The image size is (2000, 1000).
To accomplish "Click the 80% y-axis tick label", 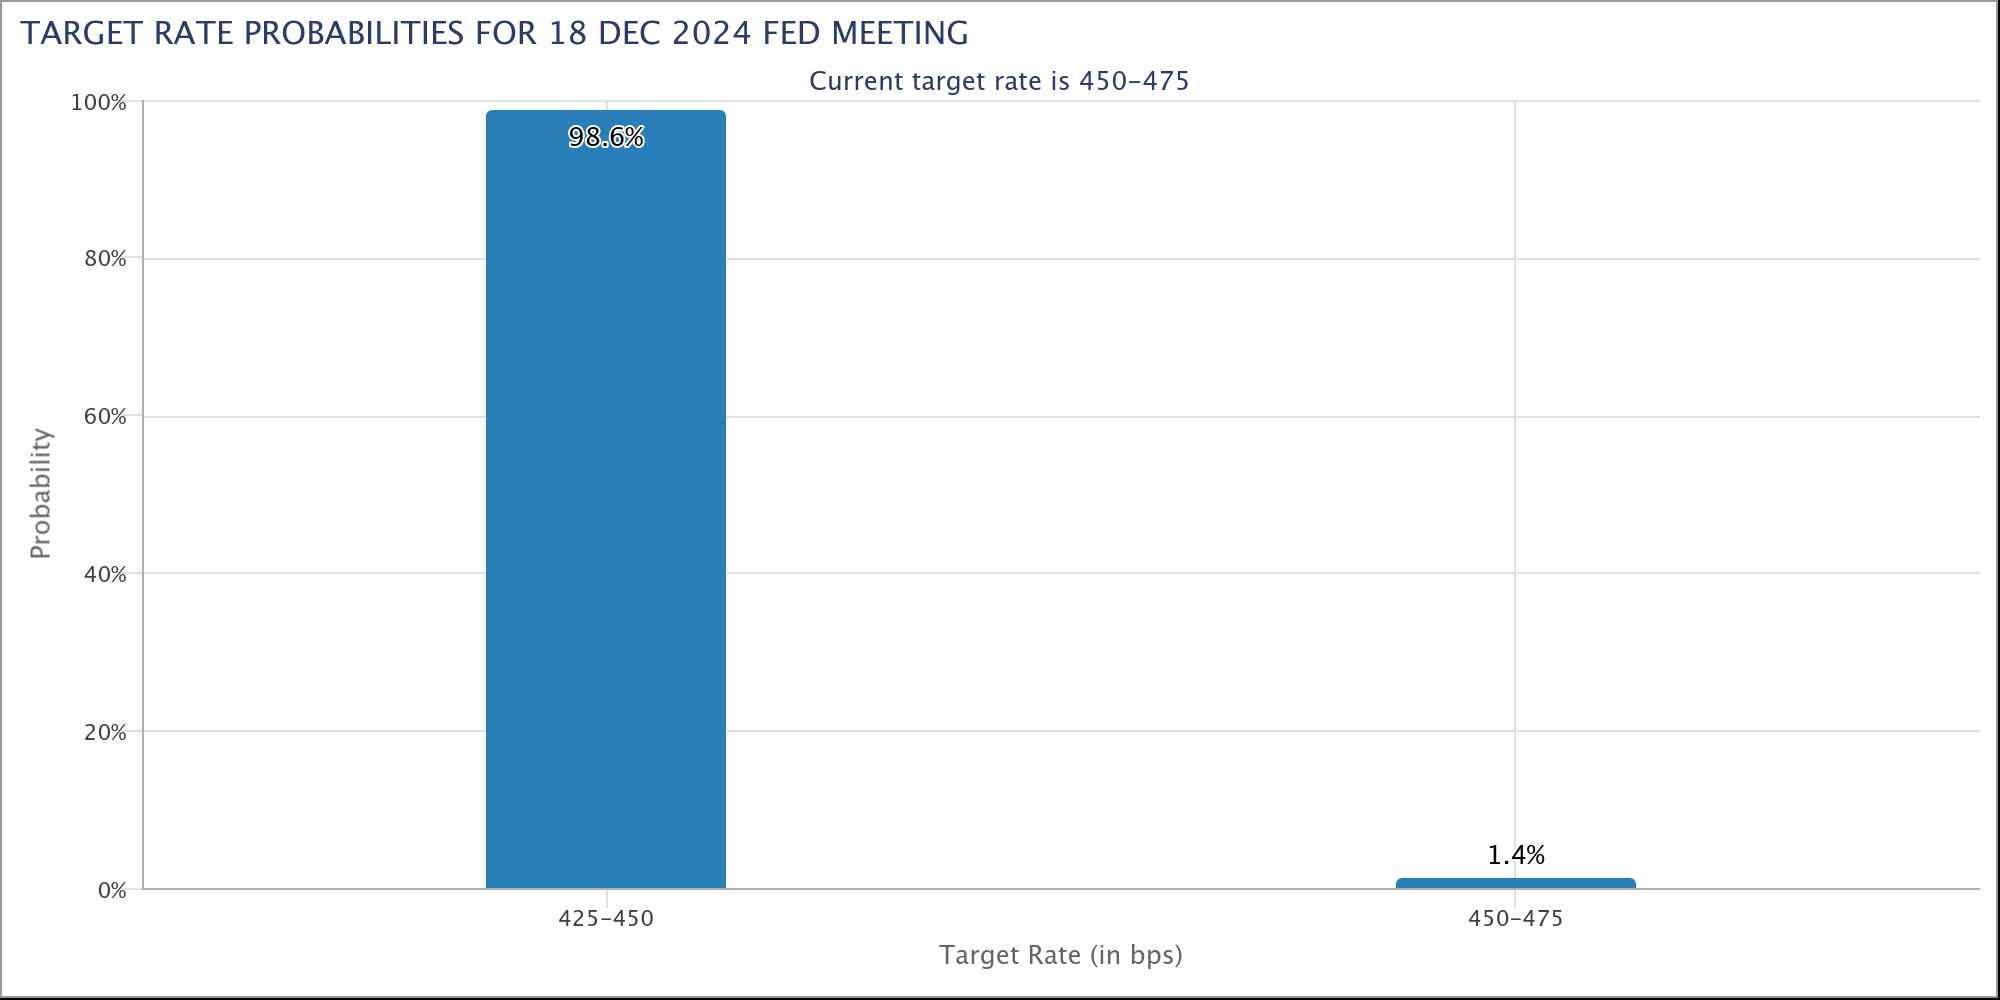I will (103, 260).
